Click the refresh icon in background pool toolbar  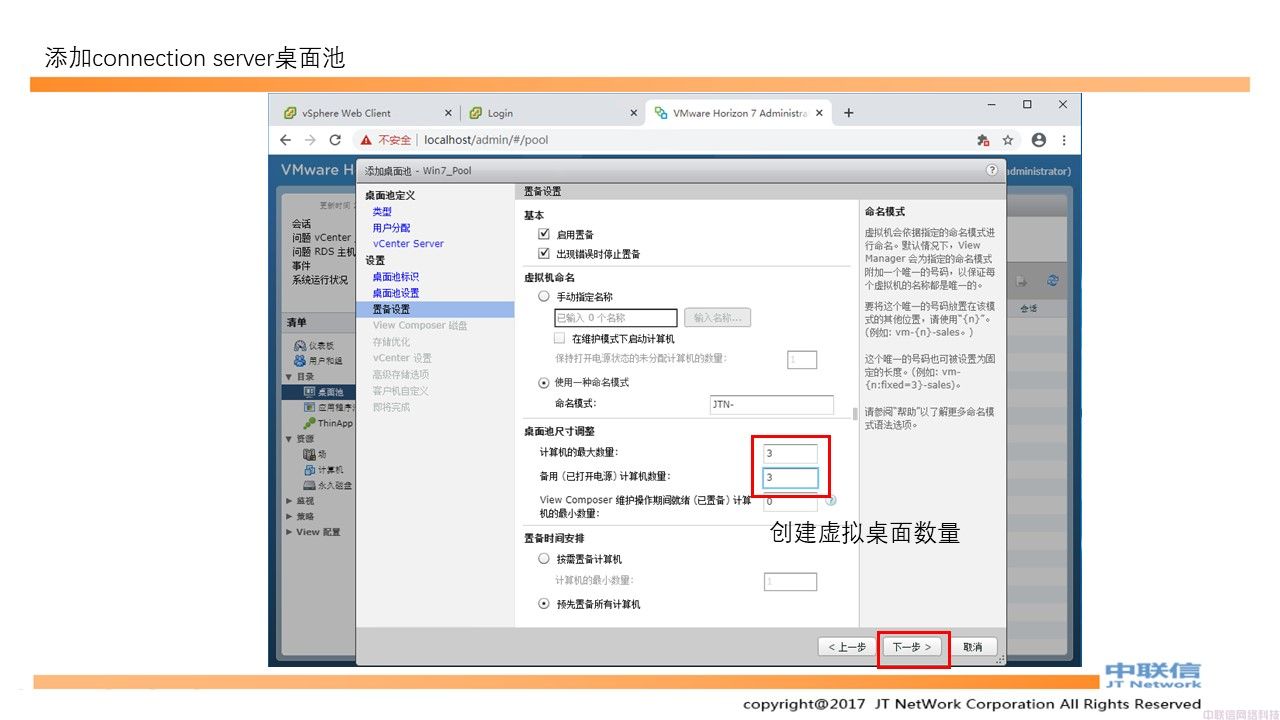[1052, 281]
